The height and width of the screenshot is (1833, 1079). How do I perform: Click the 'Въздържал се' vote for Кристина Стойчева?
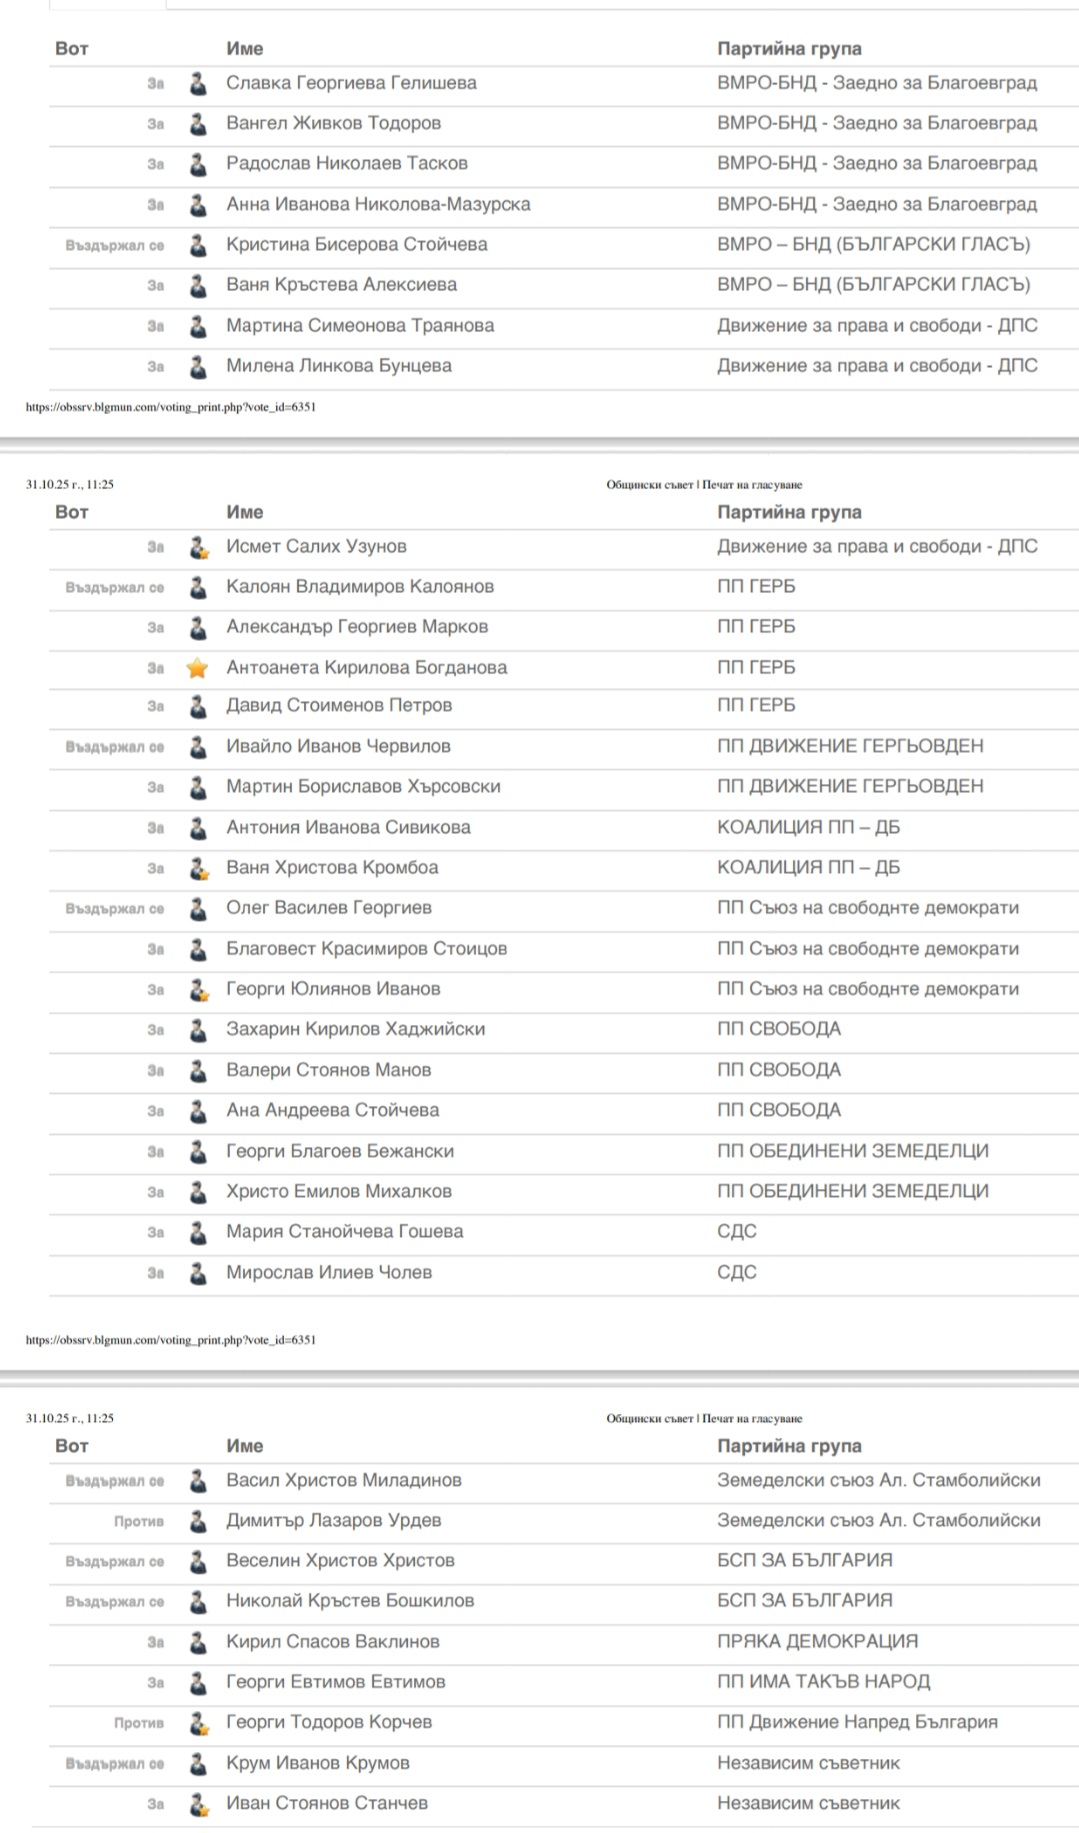tap(115, 245)
